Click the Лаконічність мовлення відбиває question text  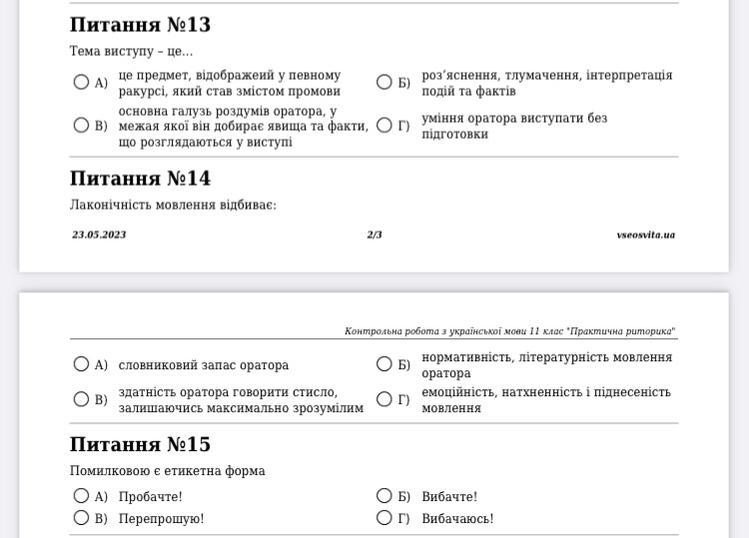click(173, 205)
